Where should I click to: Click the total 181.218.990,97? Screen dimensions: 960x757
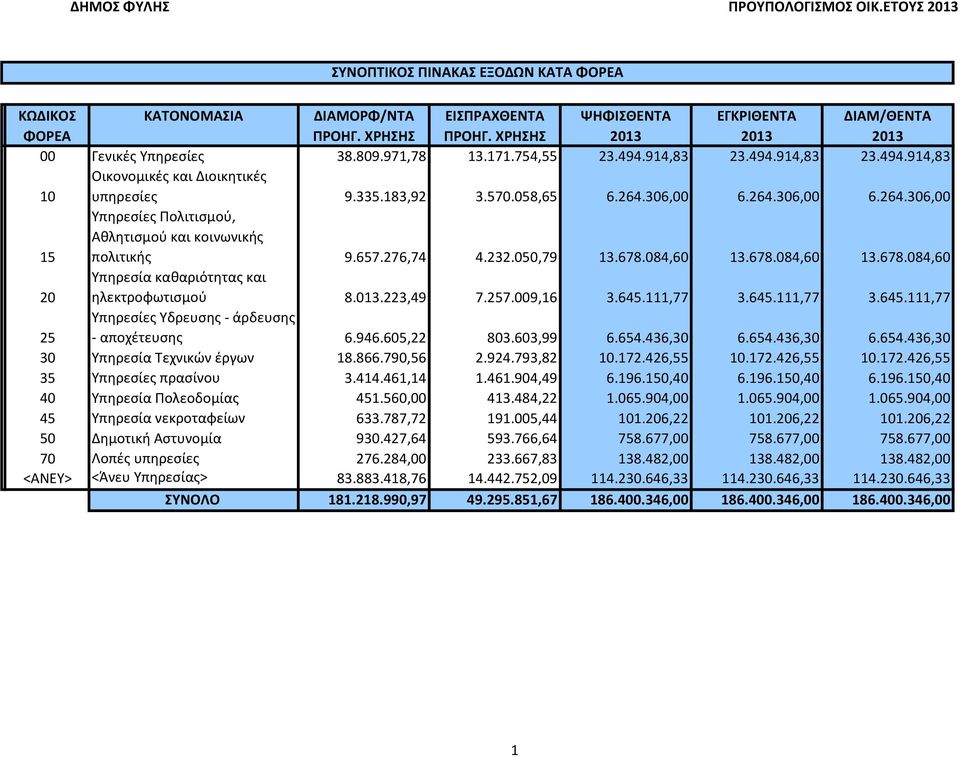[377, 500]
